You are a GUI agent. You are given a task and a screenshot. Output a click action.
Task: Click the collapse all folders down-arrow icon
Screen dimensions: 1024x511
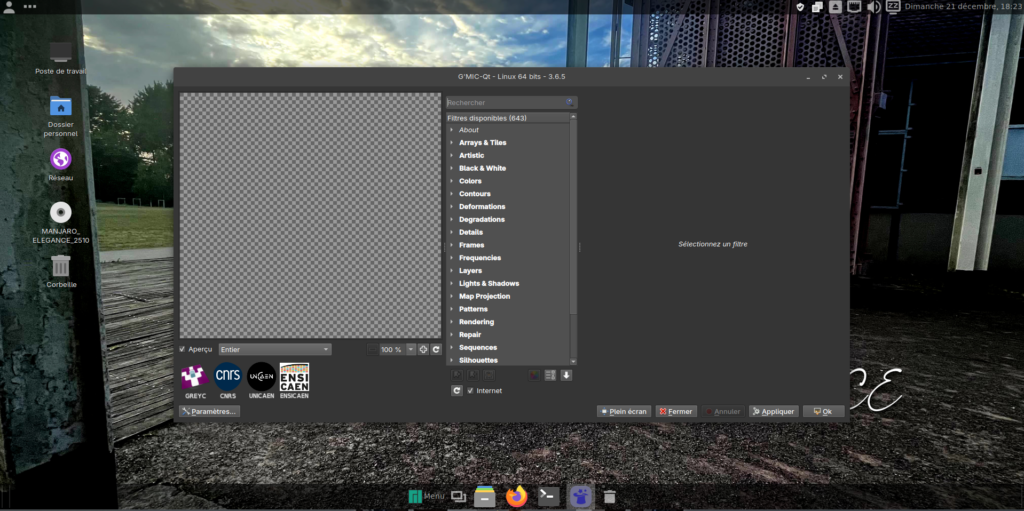(x=566, y=375)
